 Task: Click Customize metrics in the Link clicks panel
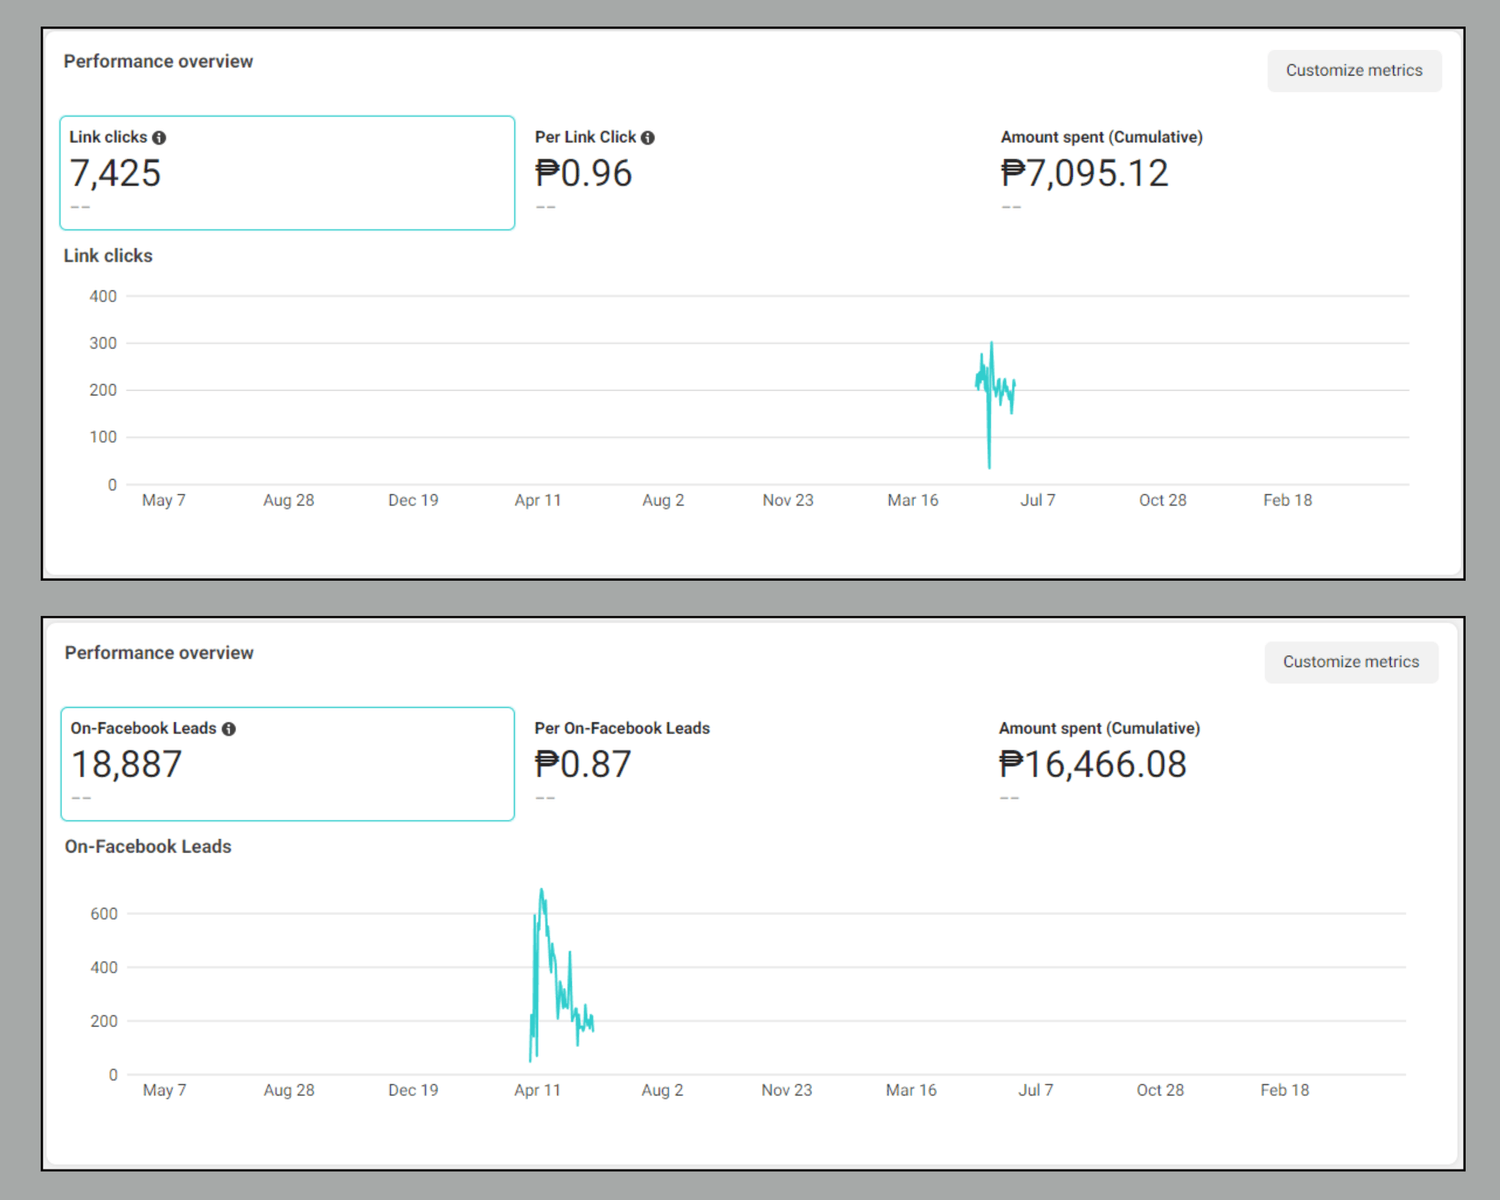(x=1353, y=71)
